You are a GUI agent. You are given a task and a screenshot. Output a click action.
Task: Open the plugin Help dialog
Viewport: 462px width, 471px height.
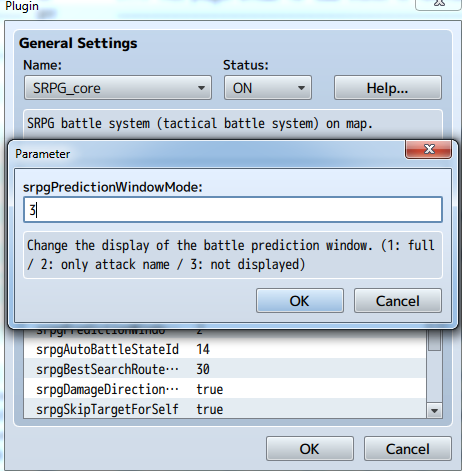tap(388, 88)
